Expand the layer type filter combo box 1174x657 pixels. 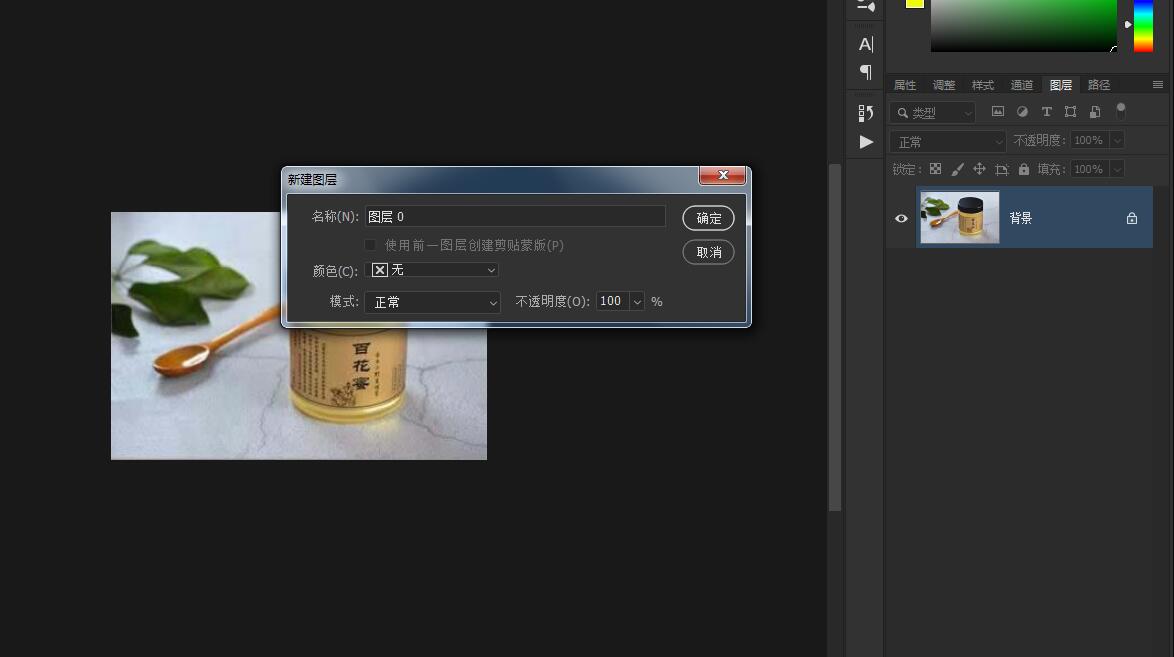(966, 112)
